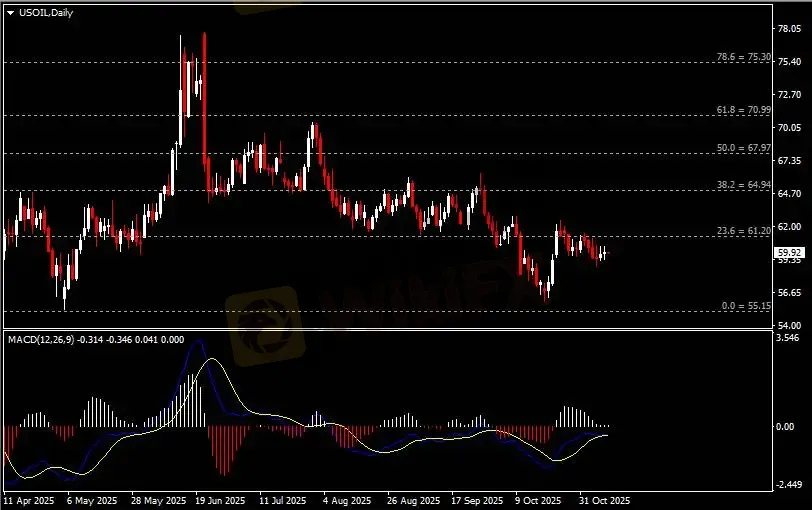812x510 pixels.
Task: Click the 4 Aug 2025 date marker
Action: [346, 499]
